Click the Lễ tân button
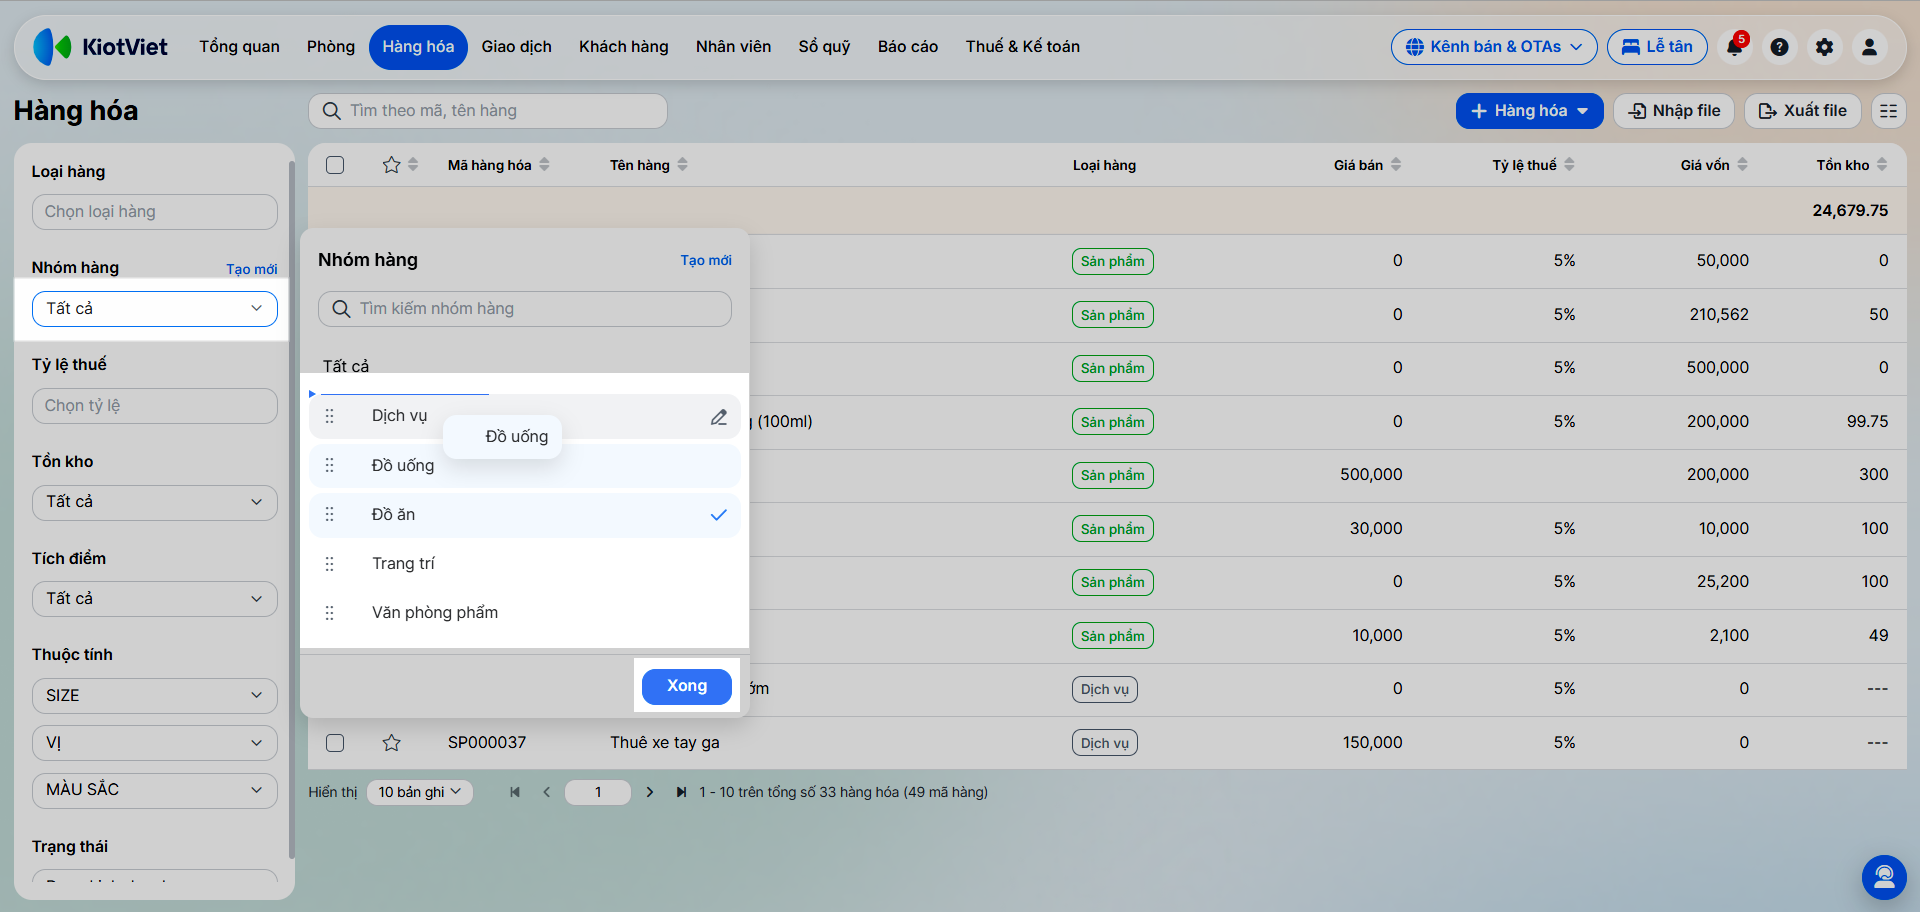 coord(1657,47)
